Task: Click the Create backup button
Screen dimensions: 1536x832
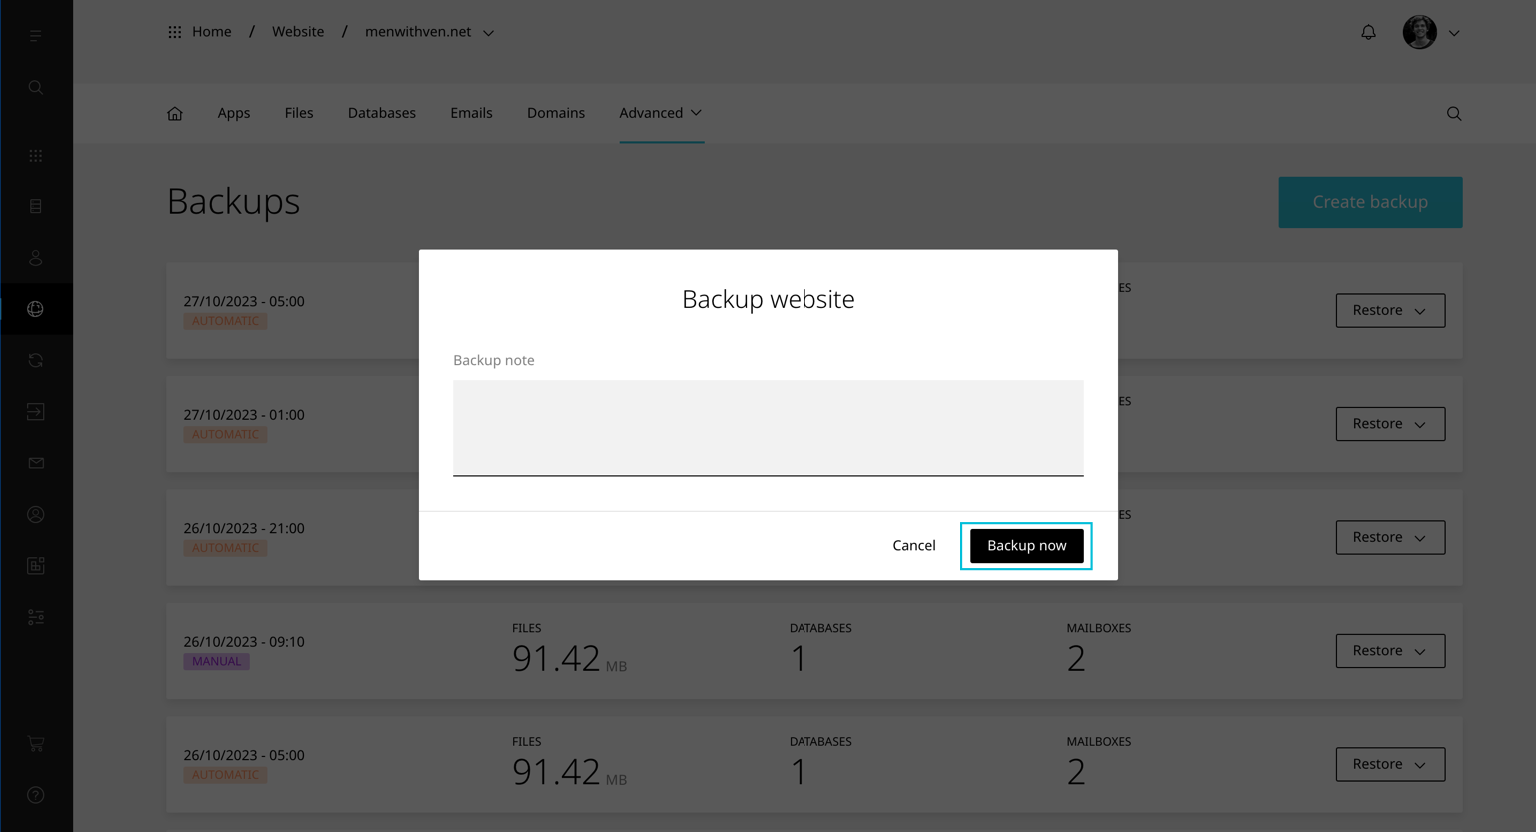Action: [1369, 202]
